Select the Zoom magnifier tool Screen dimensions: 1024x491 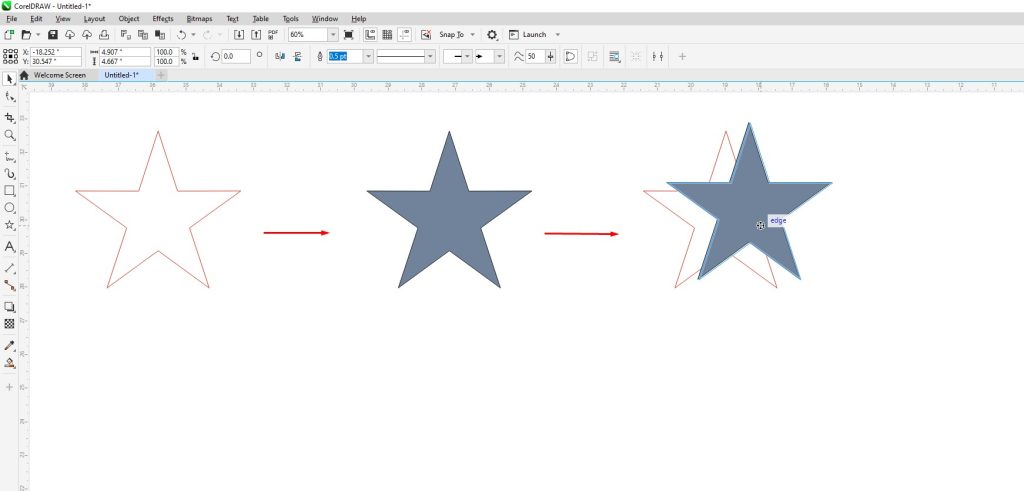(10, 135)
